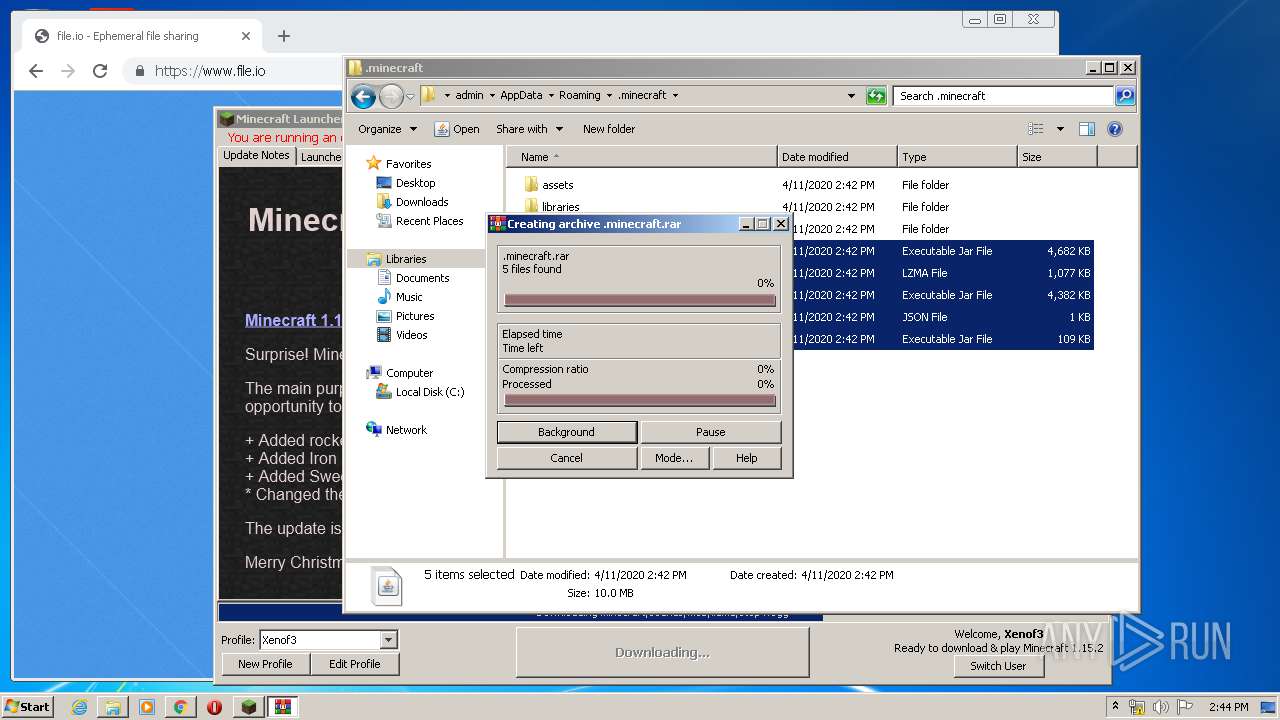Screen dimensions: 1280x720
Task: Open the Desktop favorite in sidebar
Action: coord(415,183)
